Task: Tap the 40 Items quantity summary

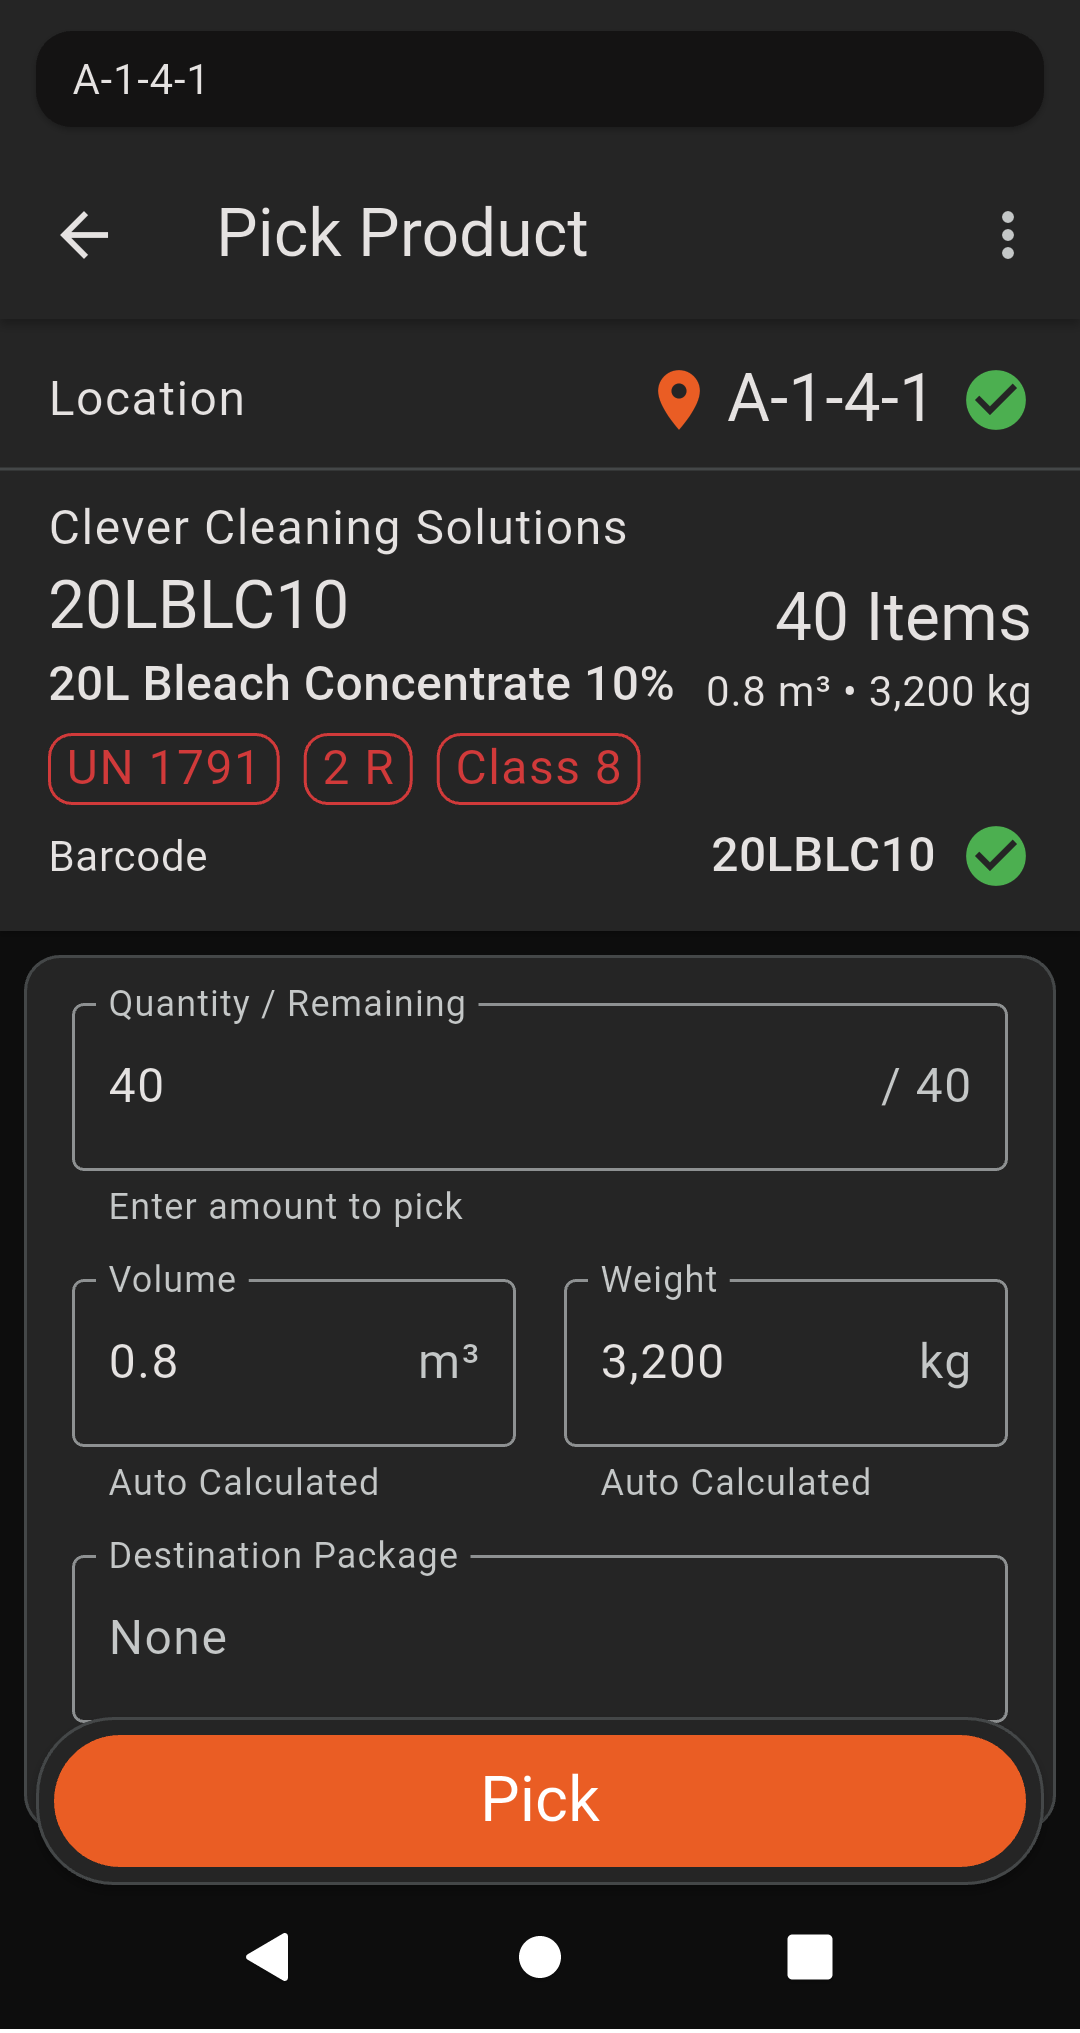Action: pos(902,617)
